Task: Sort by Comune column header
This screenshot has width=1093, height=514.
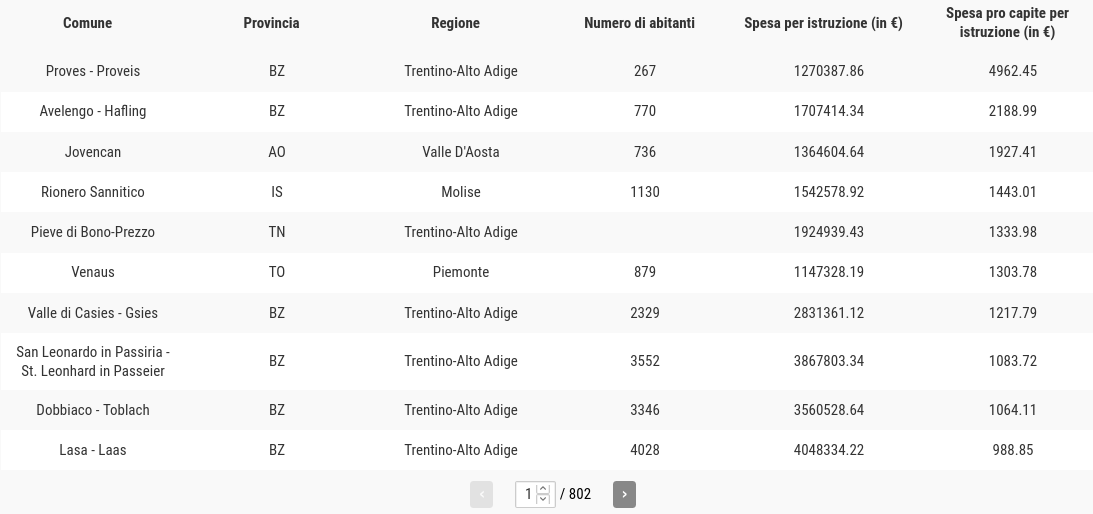Action: point(87,23)
